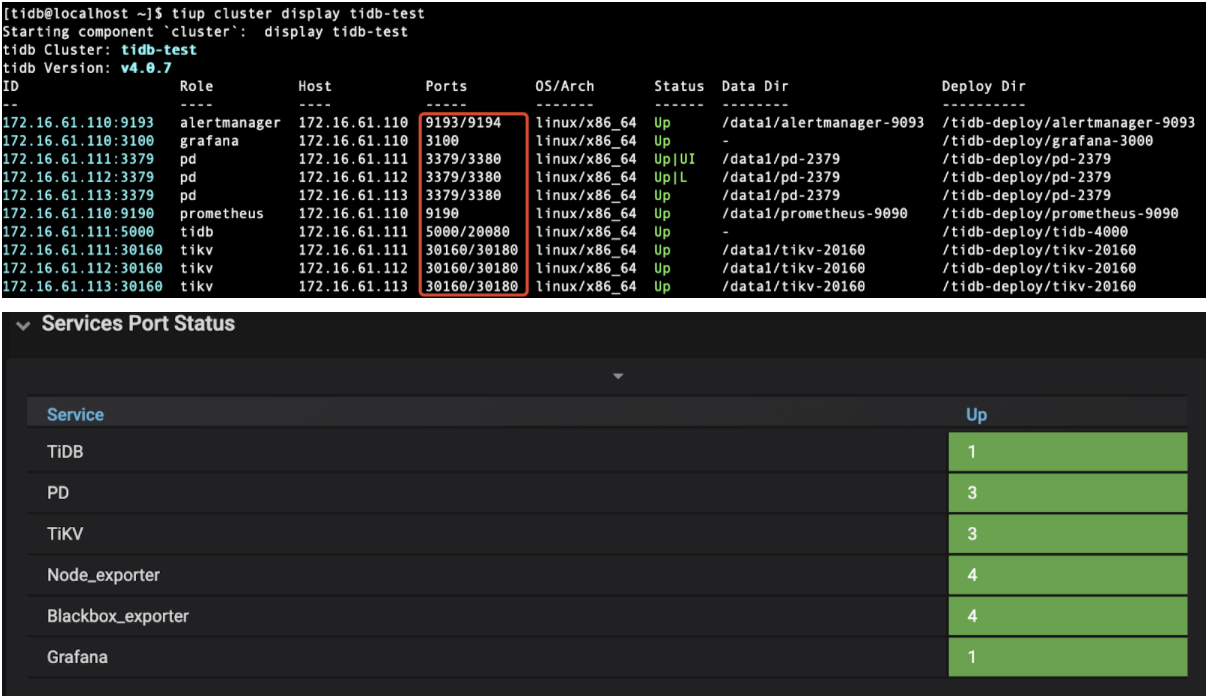Click the ID 172.16.61.112:30160 in terminal
The width and height of the screenshot is (1210, 700).
[x=82, y=268]
